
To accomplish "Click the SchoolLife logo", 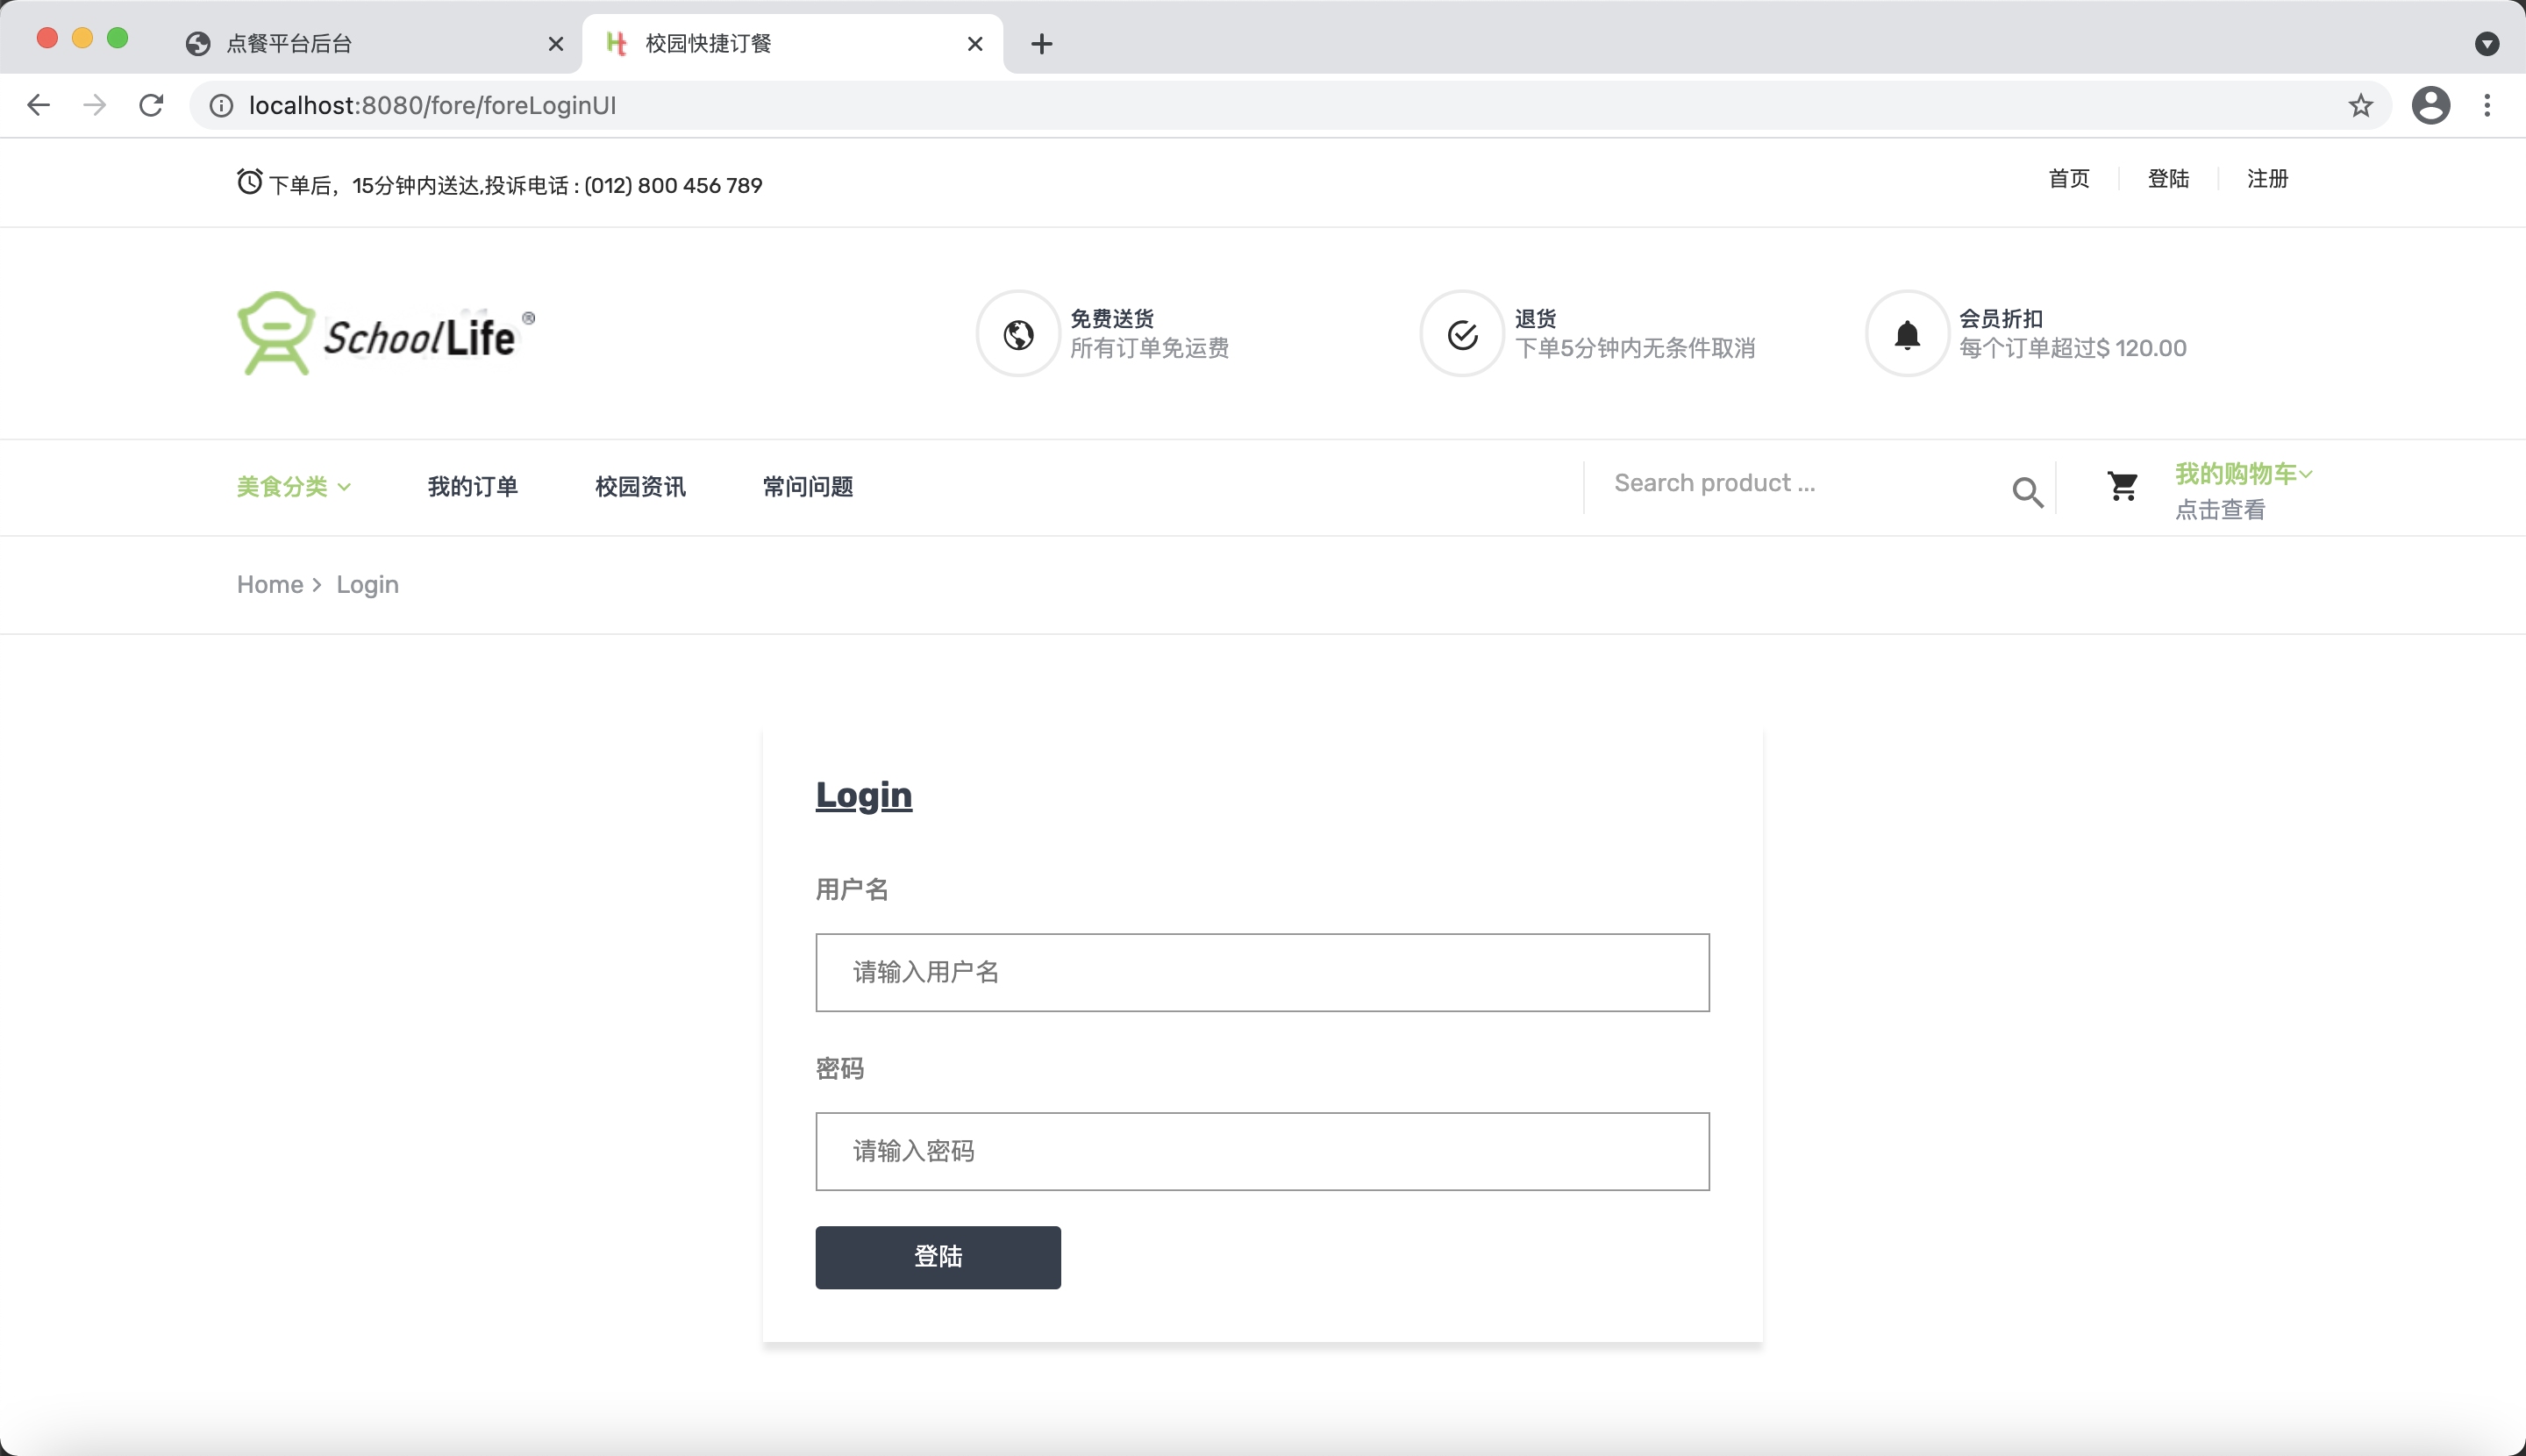I will [x=386, y=333].
